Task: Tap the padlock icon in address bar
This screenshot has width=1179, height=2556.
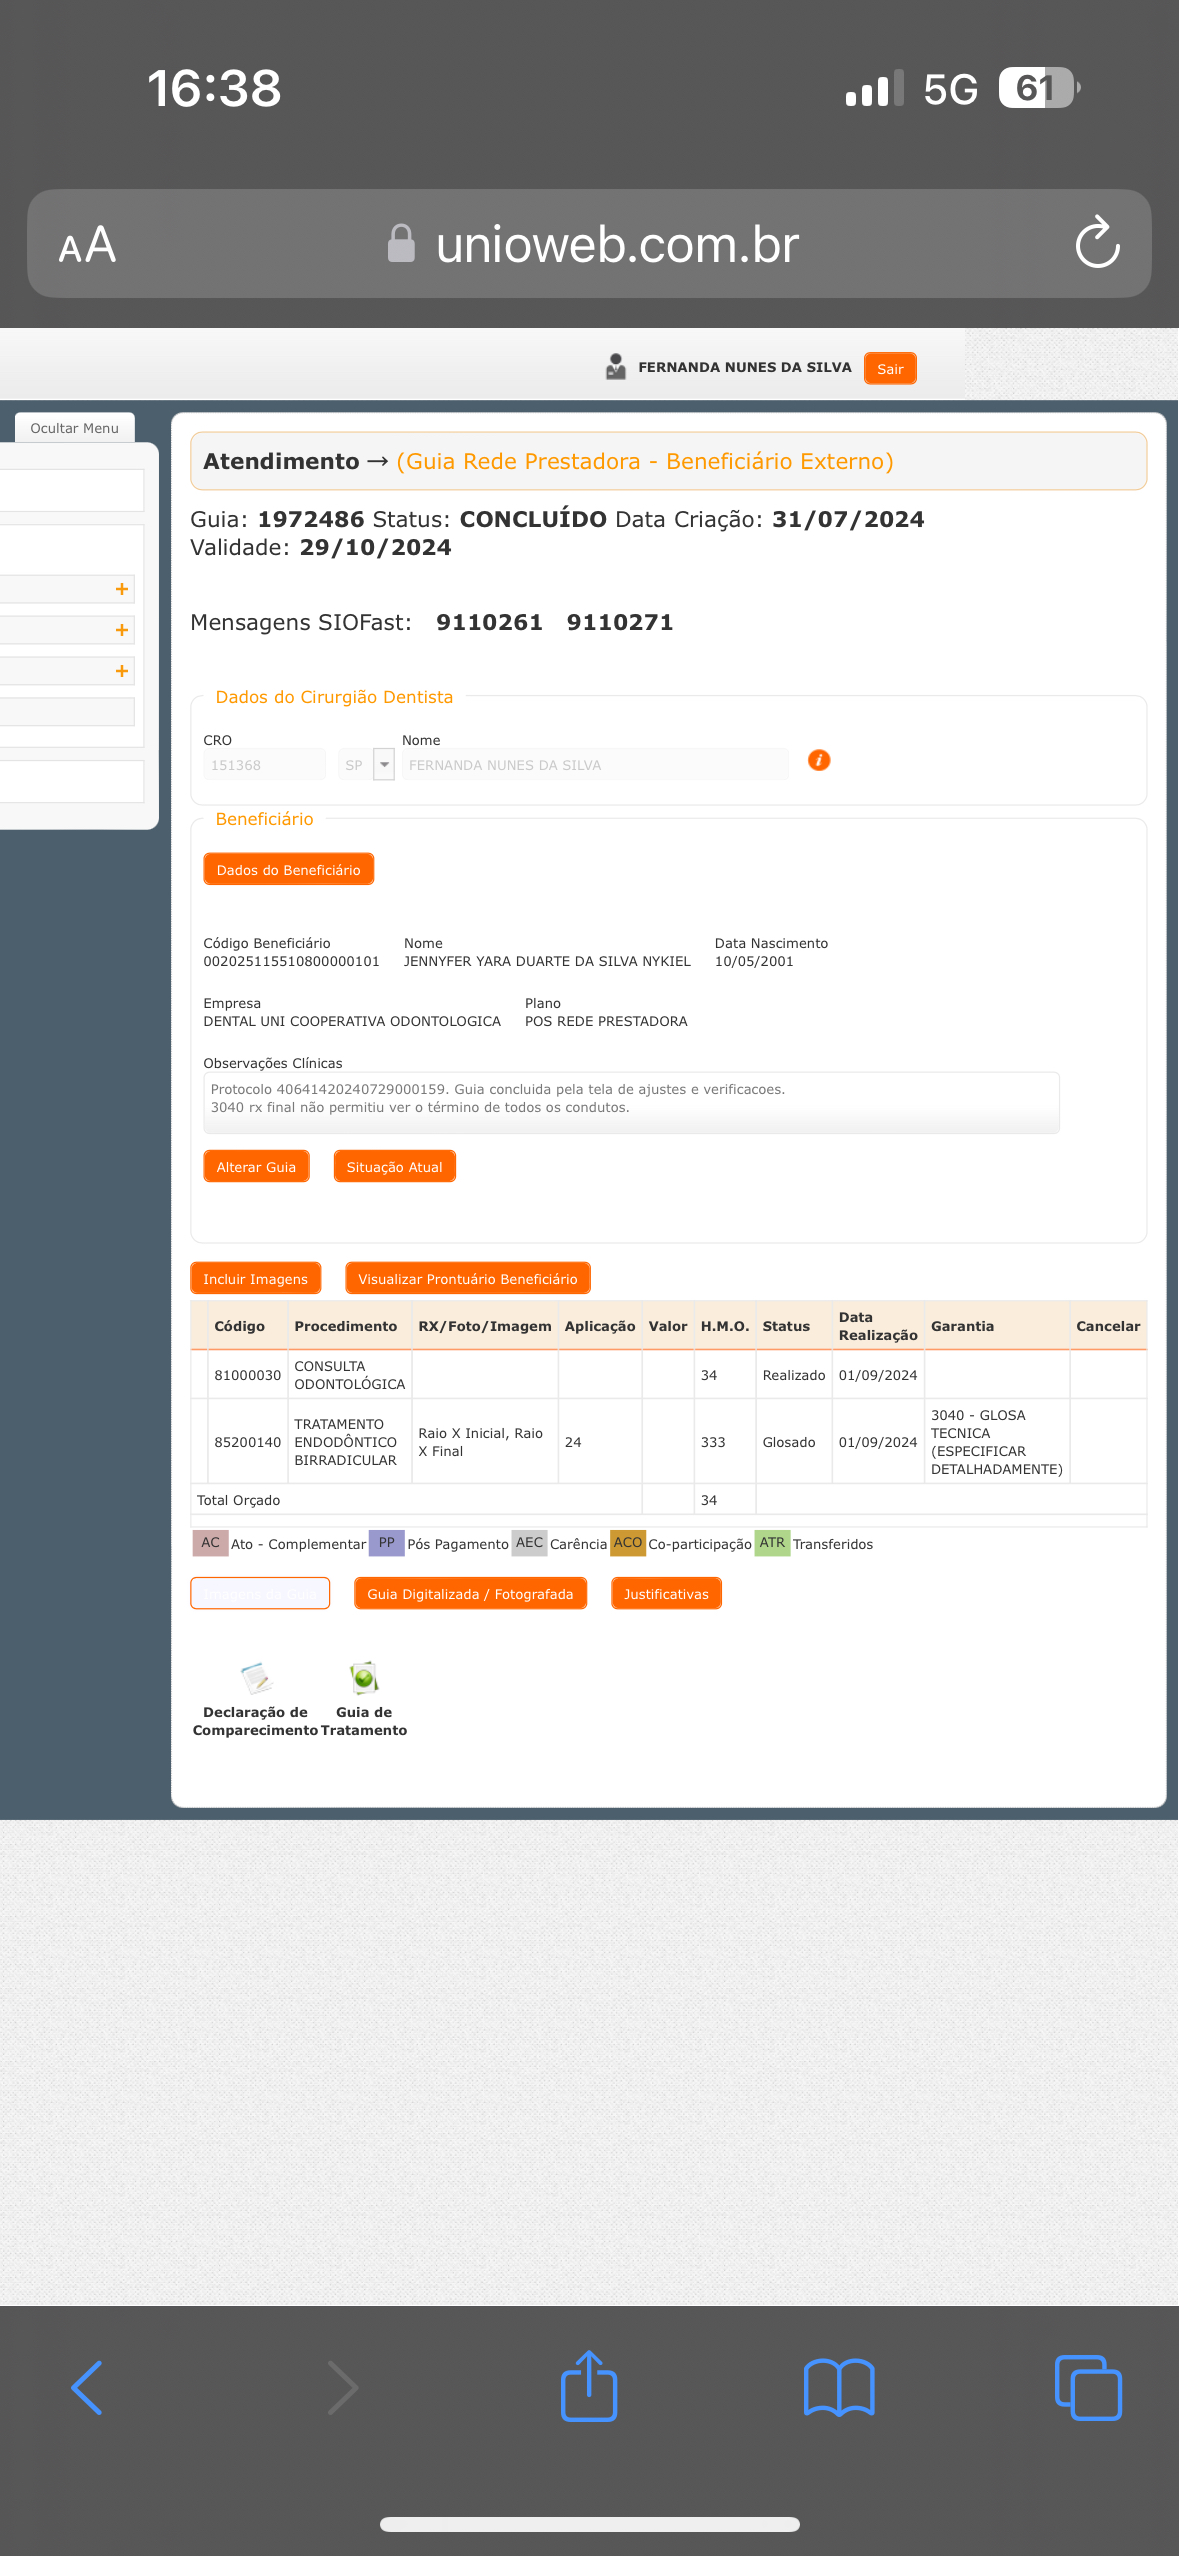Action: pos(401,243)
